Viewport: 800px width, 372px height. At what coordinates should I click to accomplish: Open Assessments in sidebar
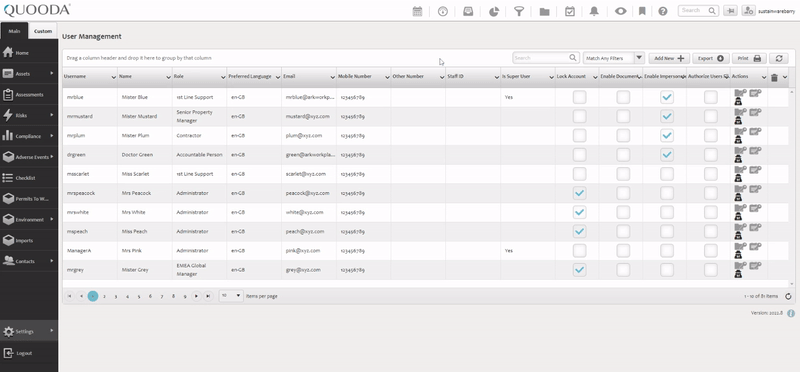[x=29, y=94]
